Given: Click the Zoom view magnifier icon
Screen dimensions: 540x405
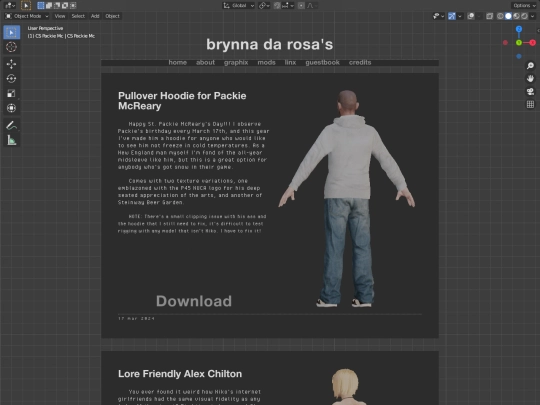Looking at the screenshot, I should [530, 65].
